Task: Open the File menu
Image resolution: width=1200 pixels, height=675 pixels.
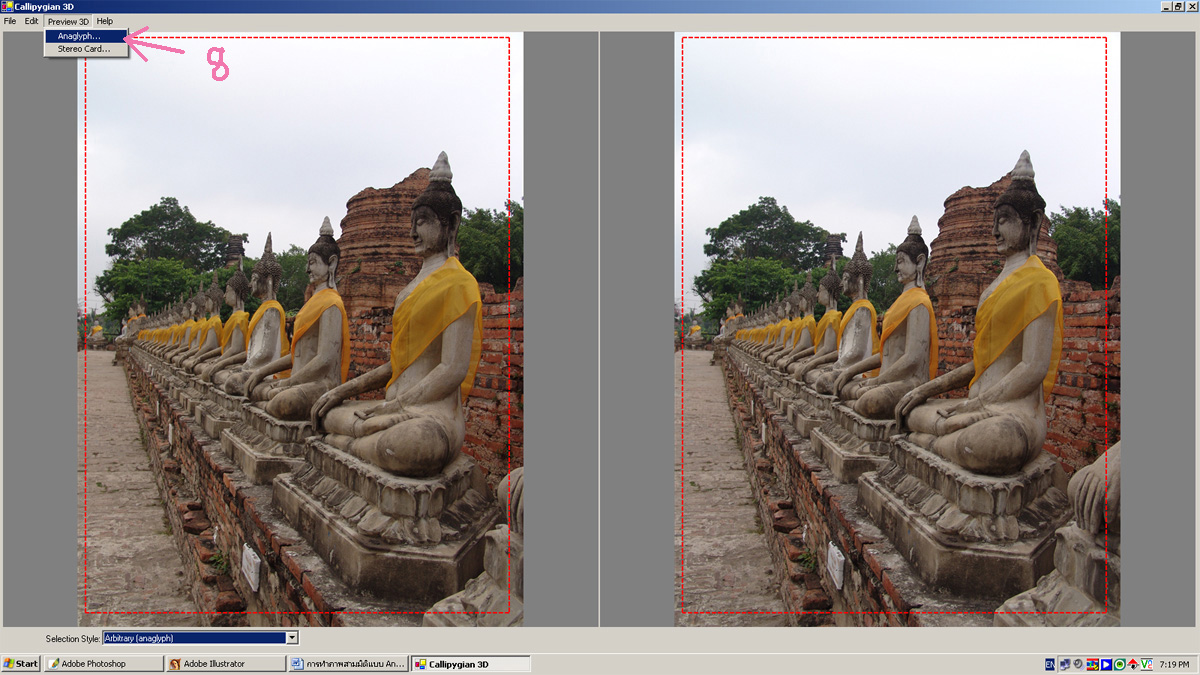Action: [x=10, y=21]
